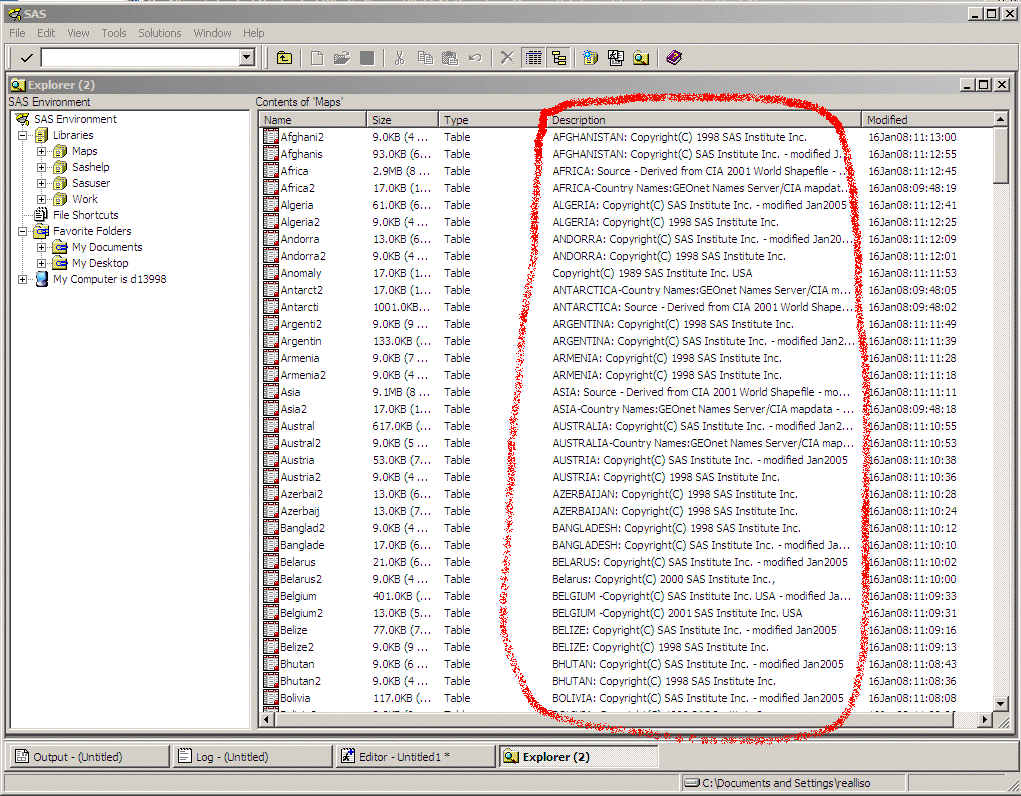
Task: Click the Maps library cabinet icon
Action: [60, 151]
